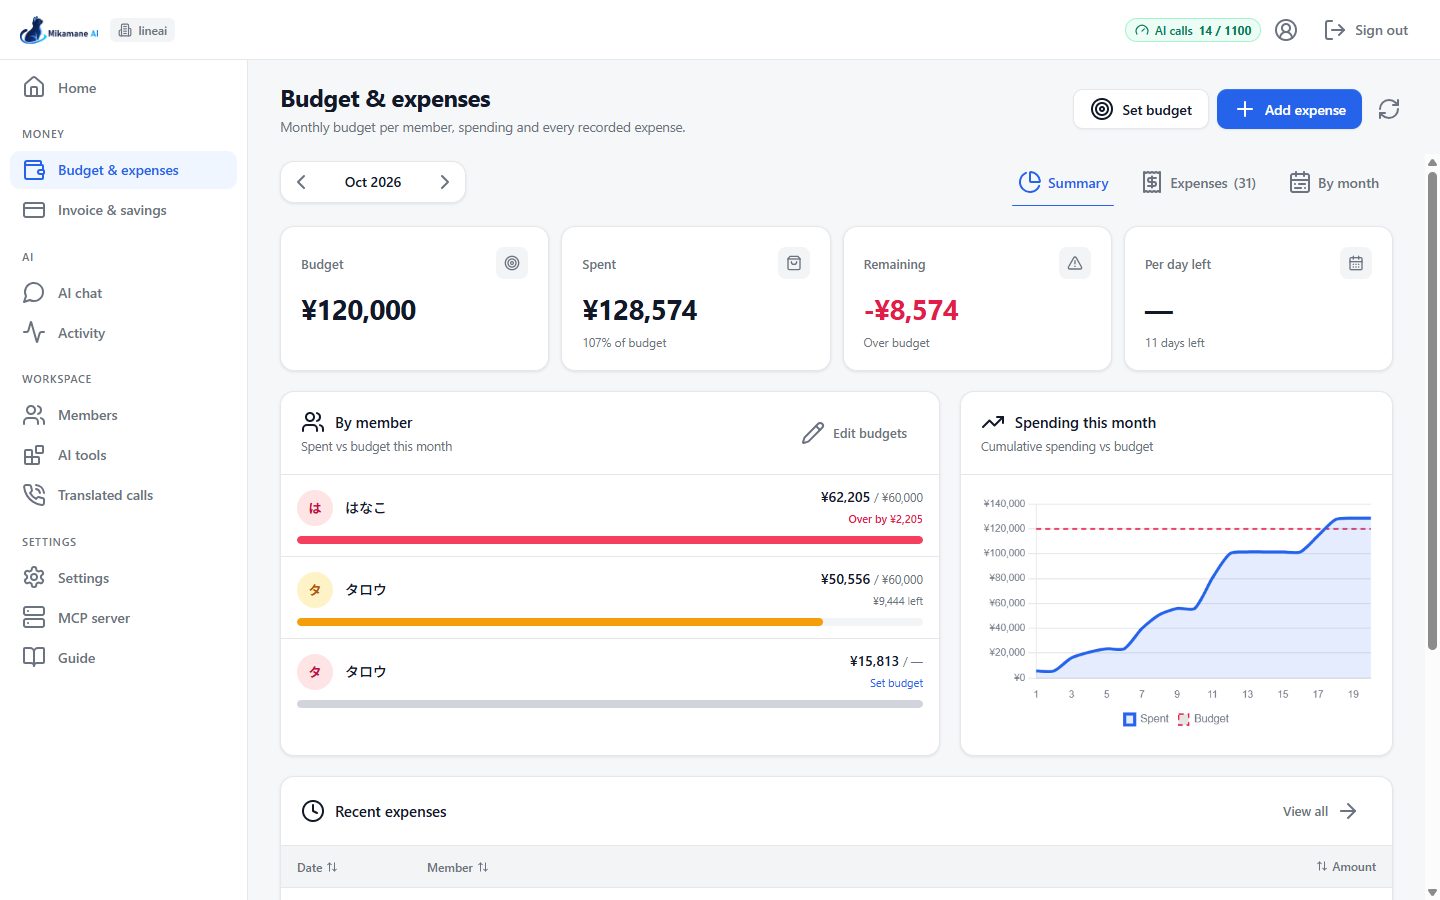Open the Guide page
This screenshot has width=1440, height=900.
123,658
